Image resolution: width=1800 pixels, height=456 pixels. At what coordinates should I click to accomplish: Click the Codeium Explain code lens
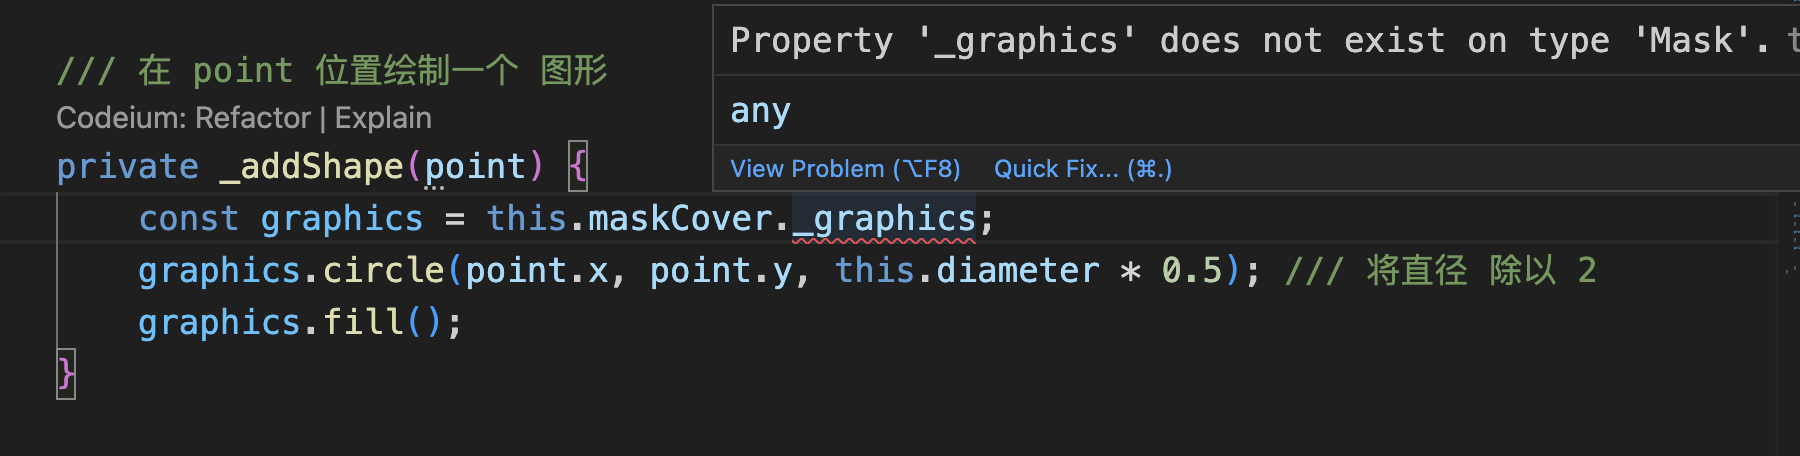pyautogui.click(x=383, y=118)
